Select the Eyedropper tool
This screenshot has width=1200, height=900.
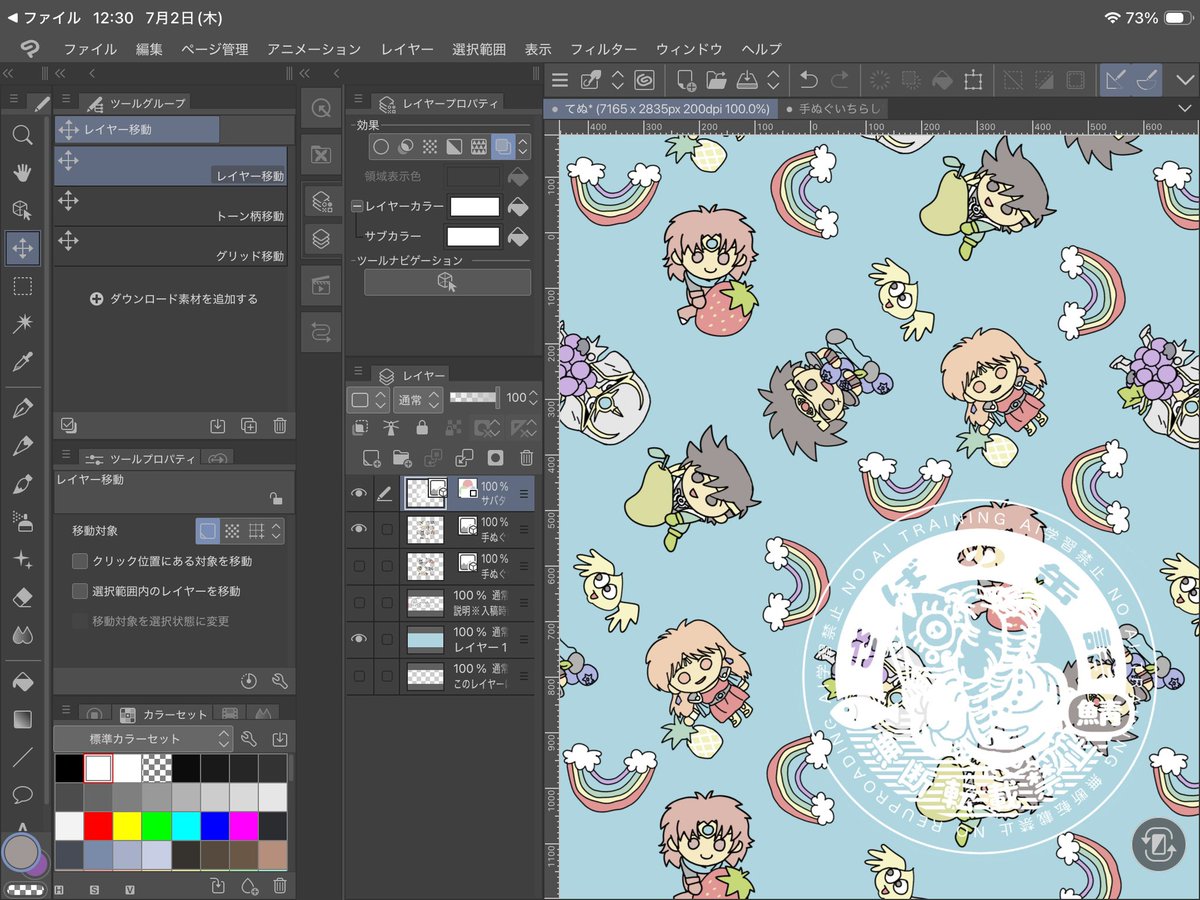point(22,361)
